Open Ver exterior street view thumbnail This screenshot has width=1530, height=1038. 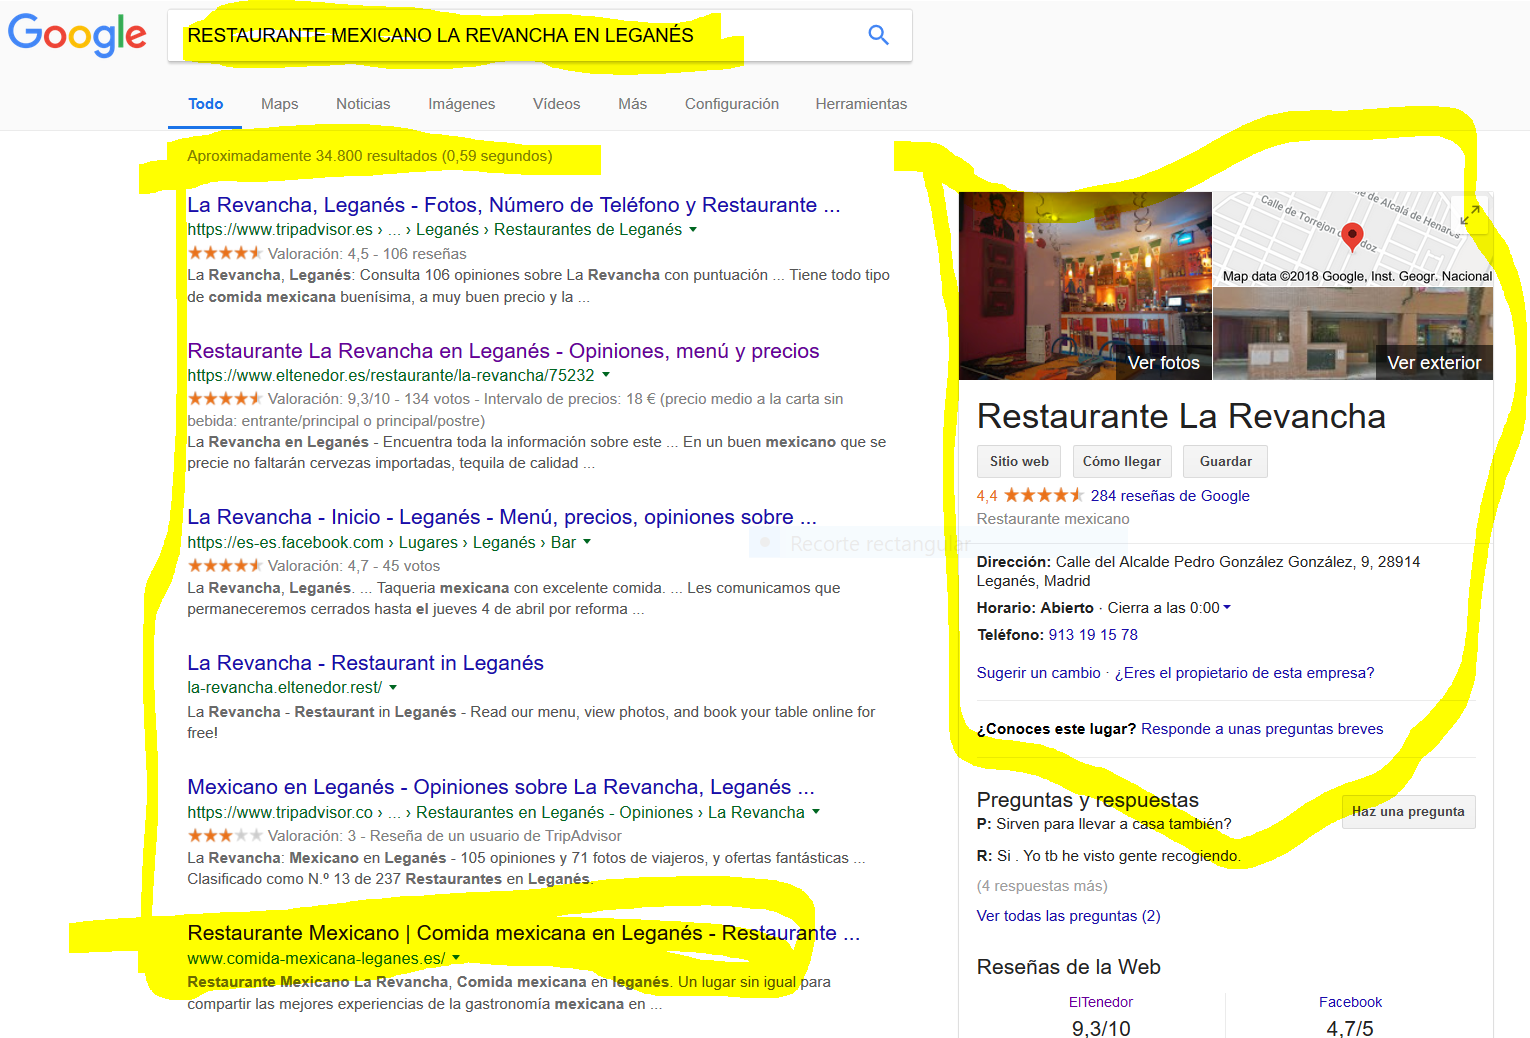[x=1353, y=333]
